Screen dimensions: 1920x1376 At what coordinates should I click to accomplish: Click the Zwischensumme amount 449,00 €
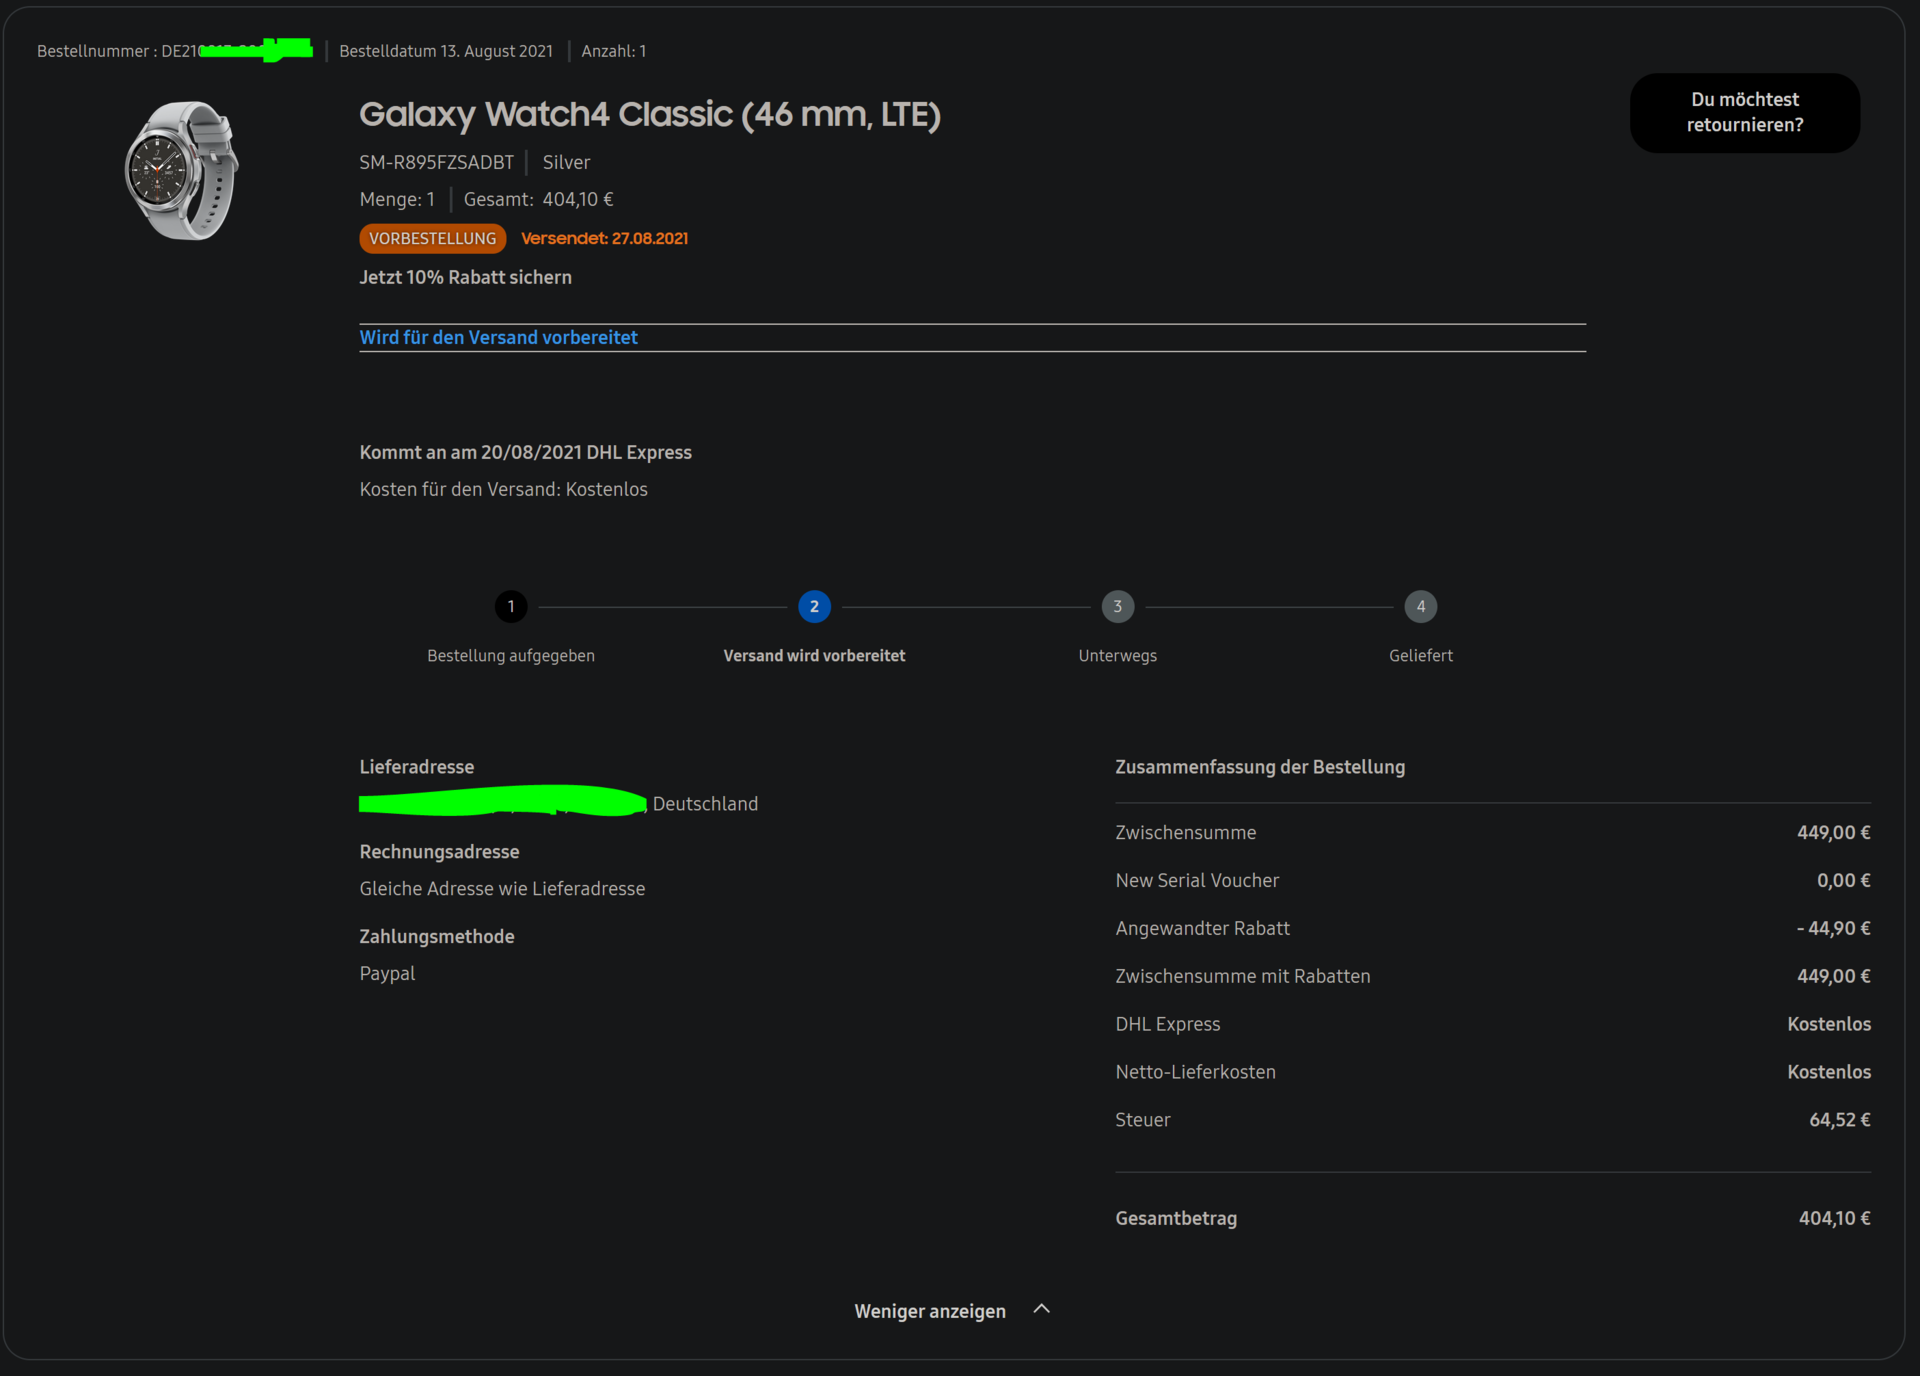tap(1833, 832)
